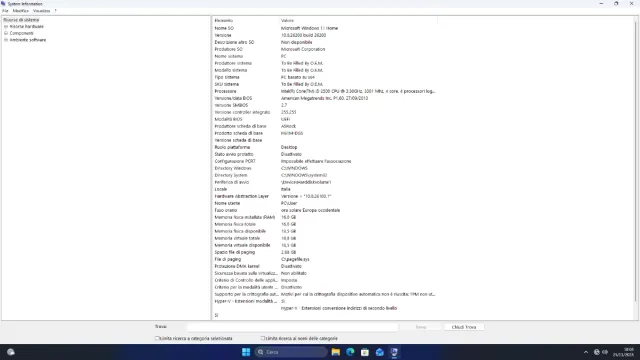Select the Microsoft Windows 11 Home value
This screenshot has height=360, width=640.
(309, 28)
